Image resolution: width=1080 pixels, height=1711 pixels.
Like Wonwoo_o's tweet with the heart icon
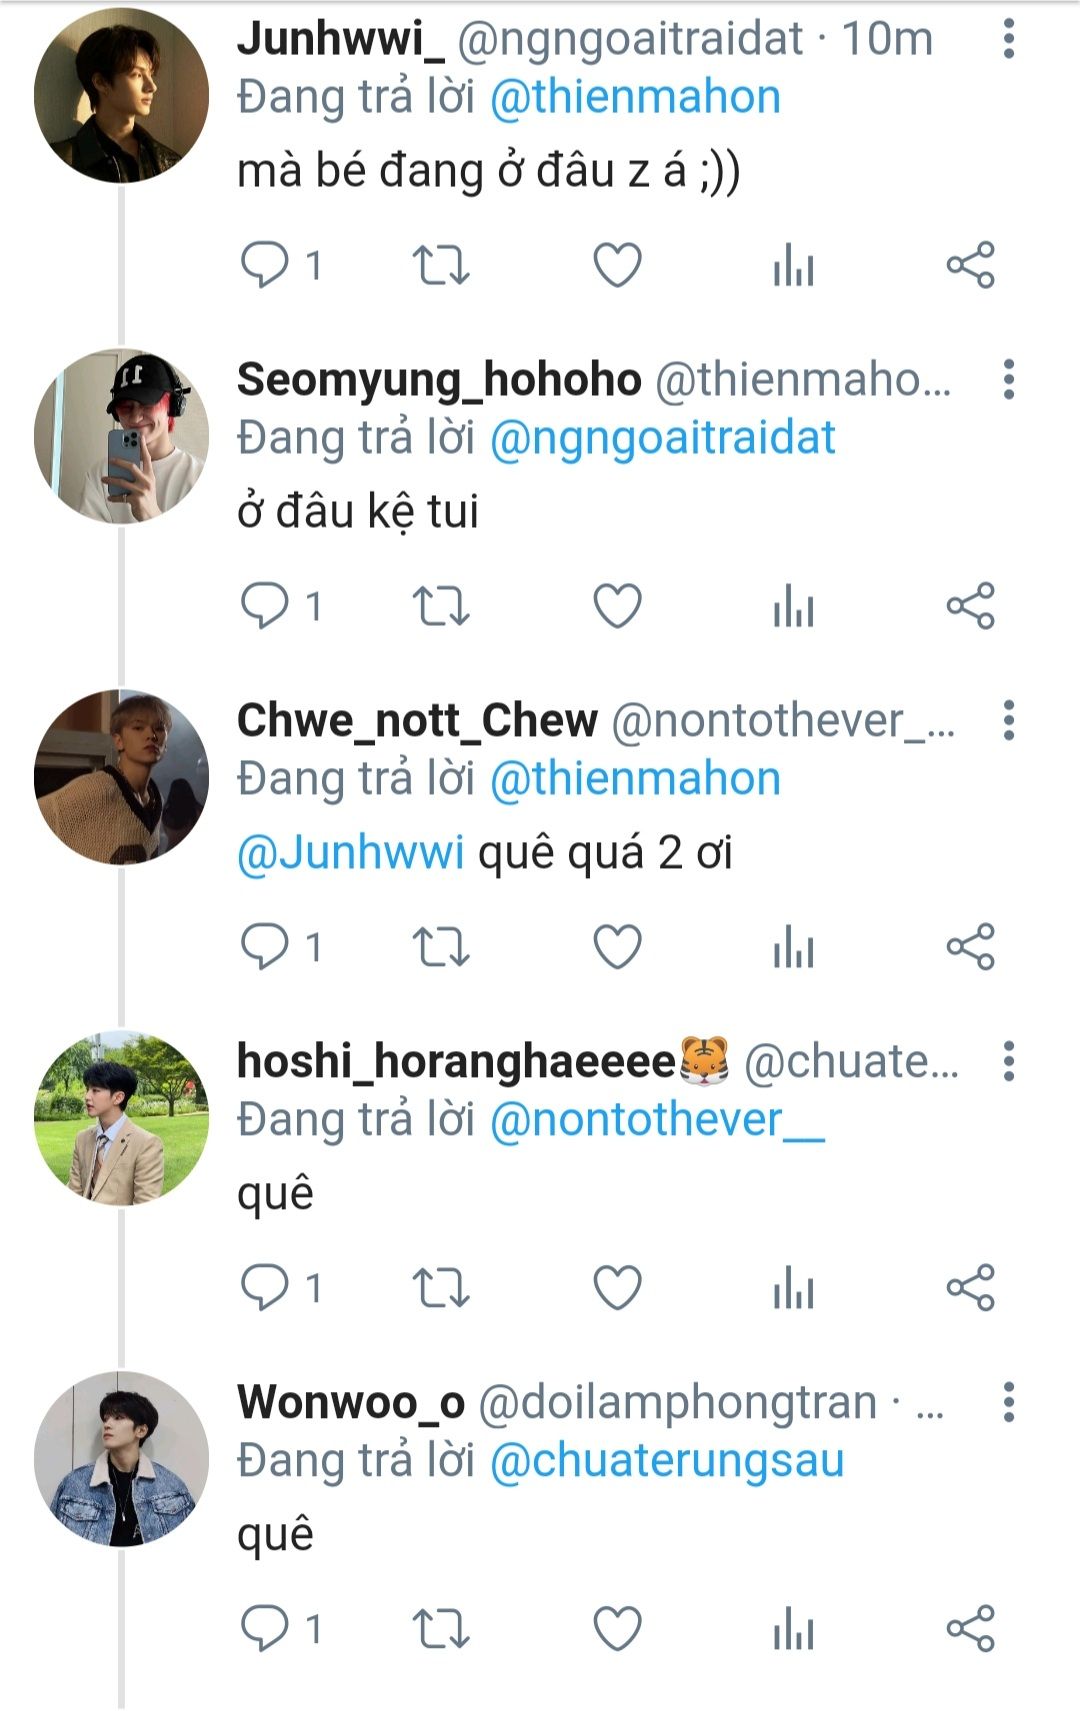[x=617, y=1629]
